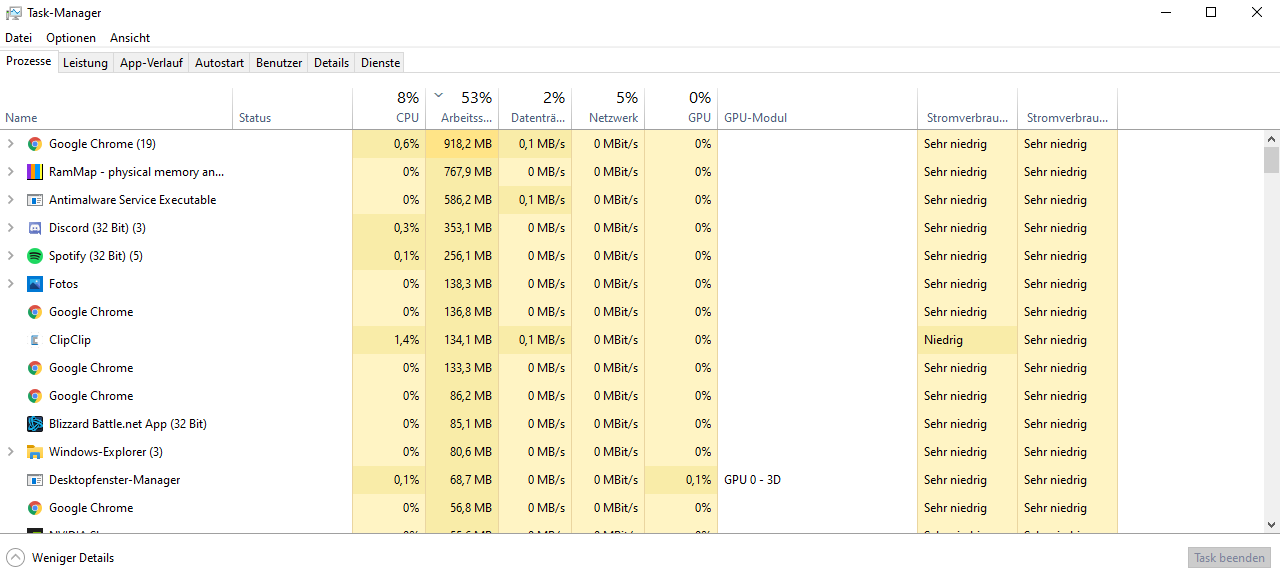Select the ClipClip 1,4% CPU cell
This screenshot has width=1280, height=582.
tap(389, 340)
